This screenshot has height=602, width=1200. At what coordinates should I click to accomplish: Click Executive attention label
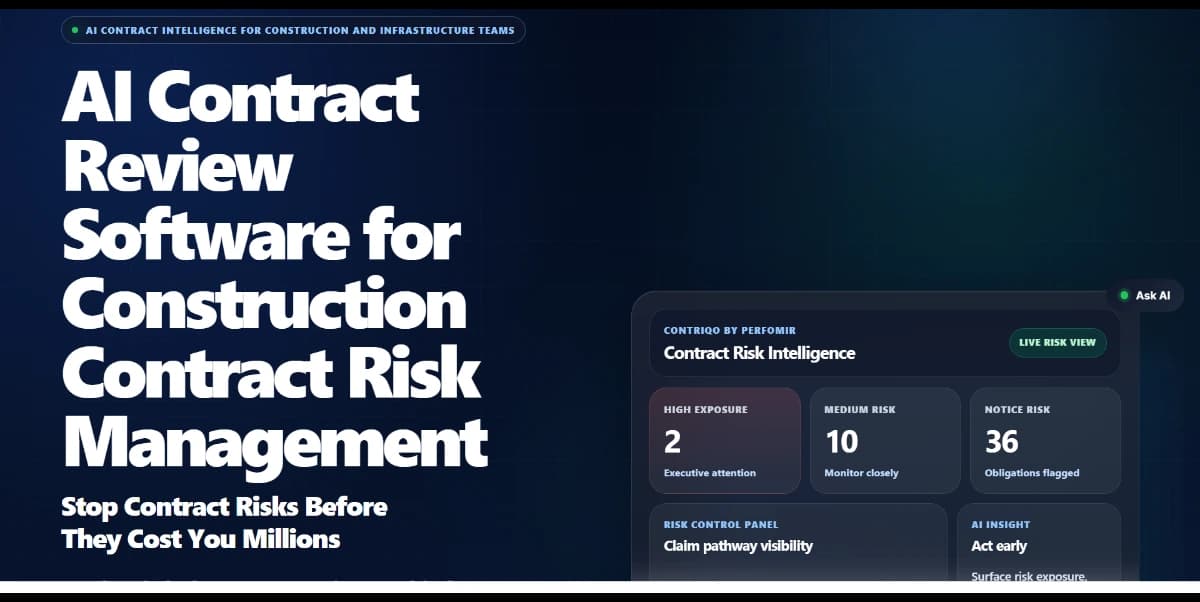point(710,473)
